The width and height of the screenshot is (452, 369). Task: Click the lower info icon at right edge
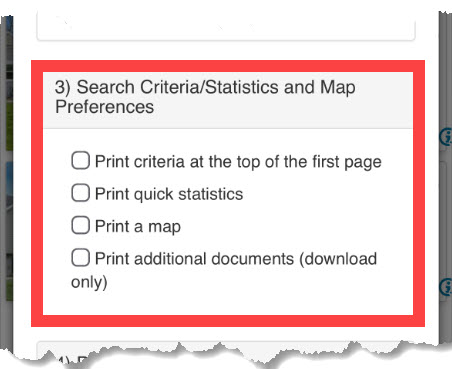[x=446, y=287]
